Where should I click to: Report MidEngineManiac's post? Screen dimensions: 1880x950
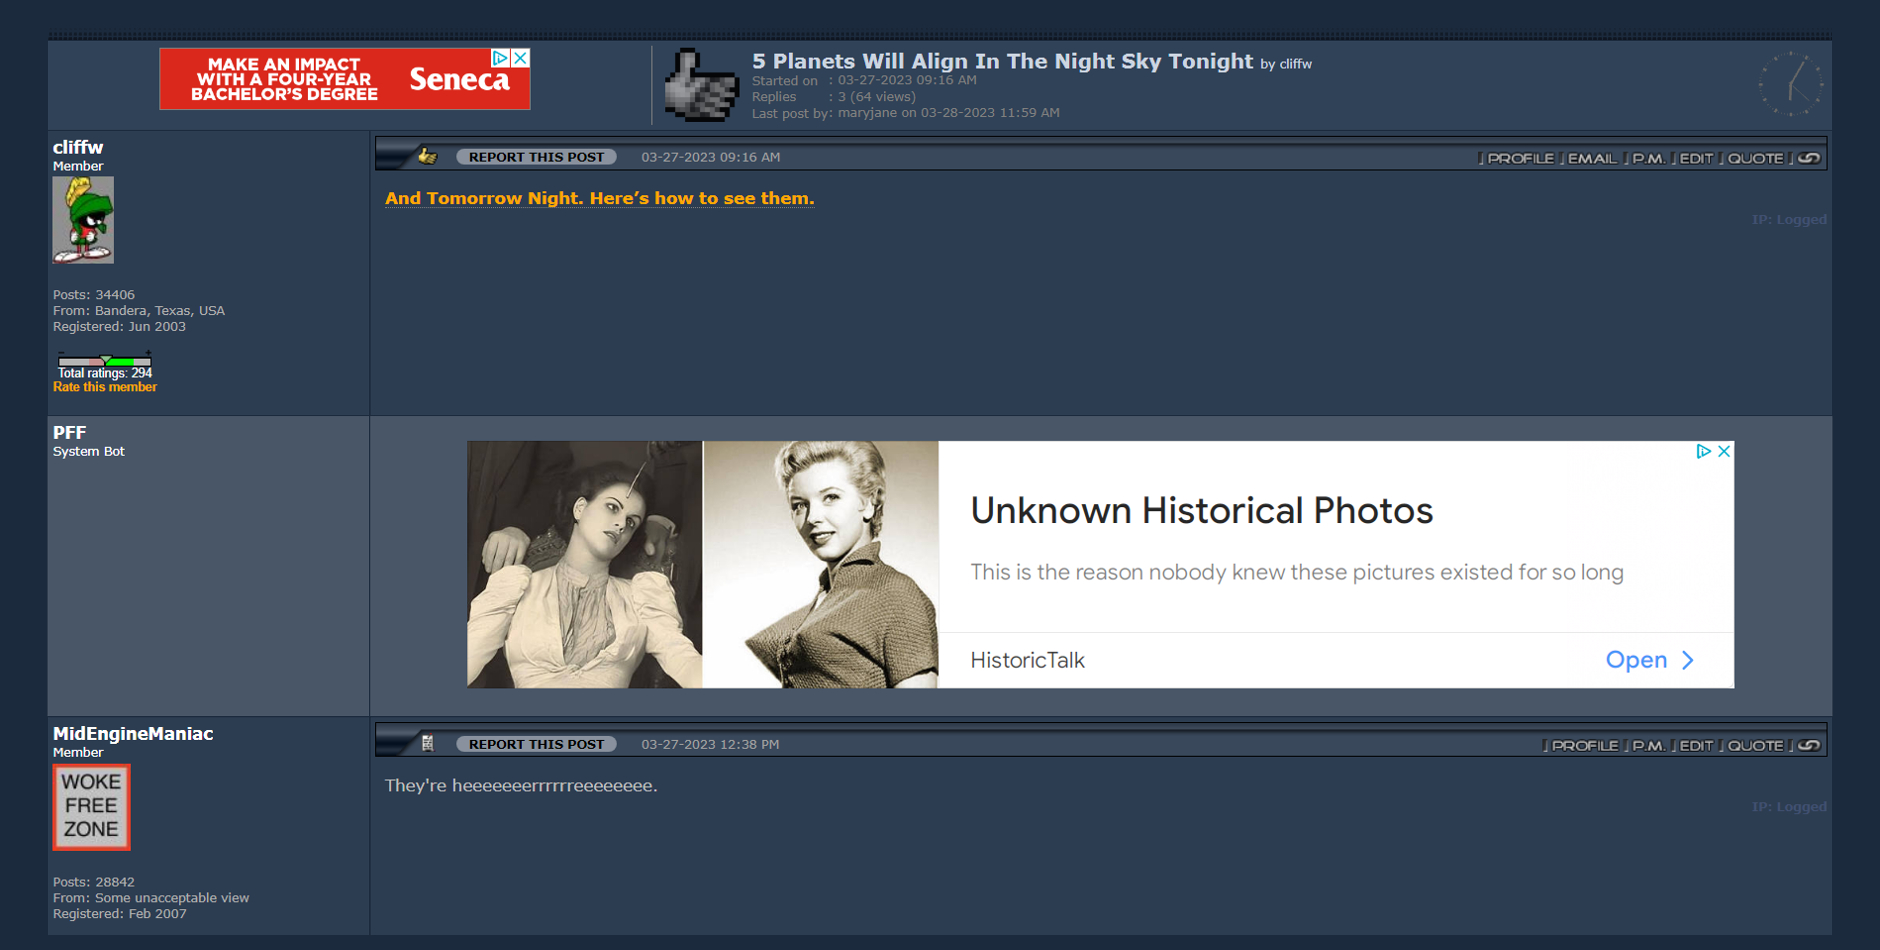pyautogui.click(x=536, y=744)
